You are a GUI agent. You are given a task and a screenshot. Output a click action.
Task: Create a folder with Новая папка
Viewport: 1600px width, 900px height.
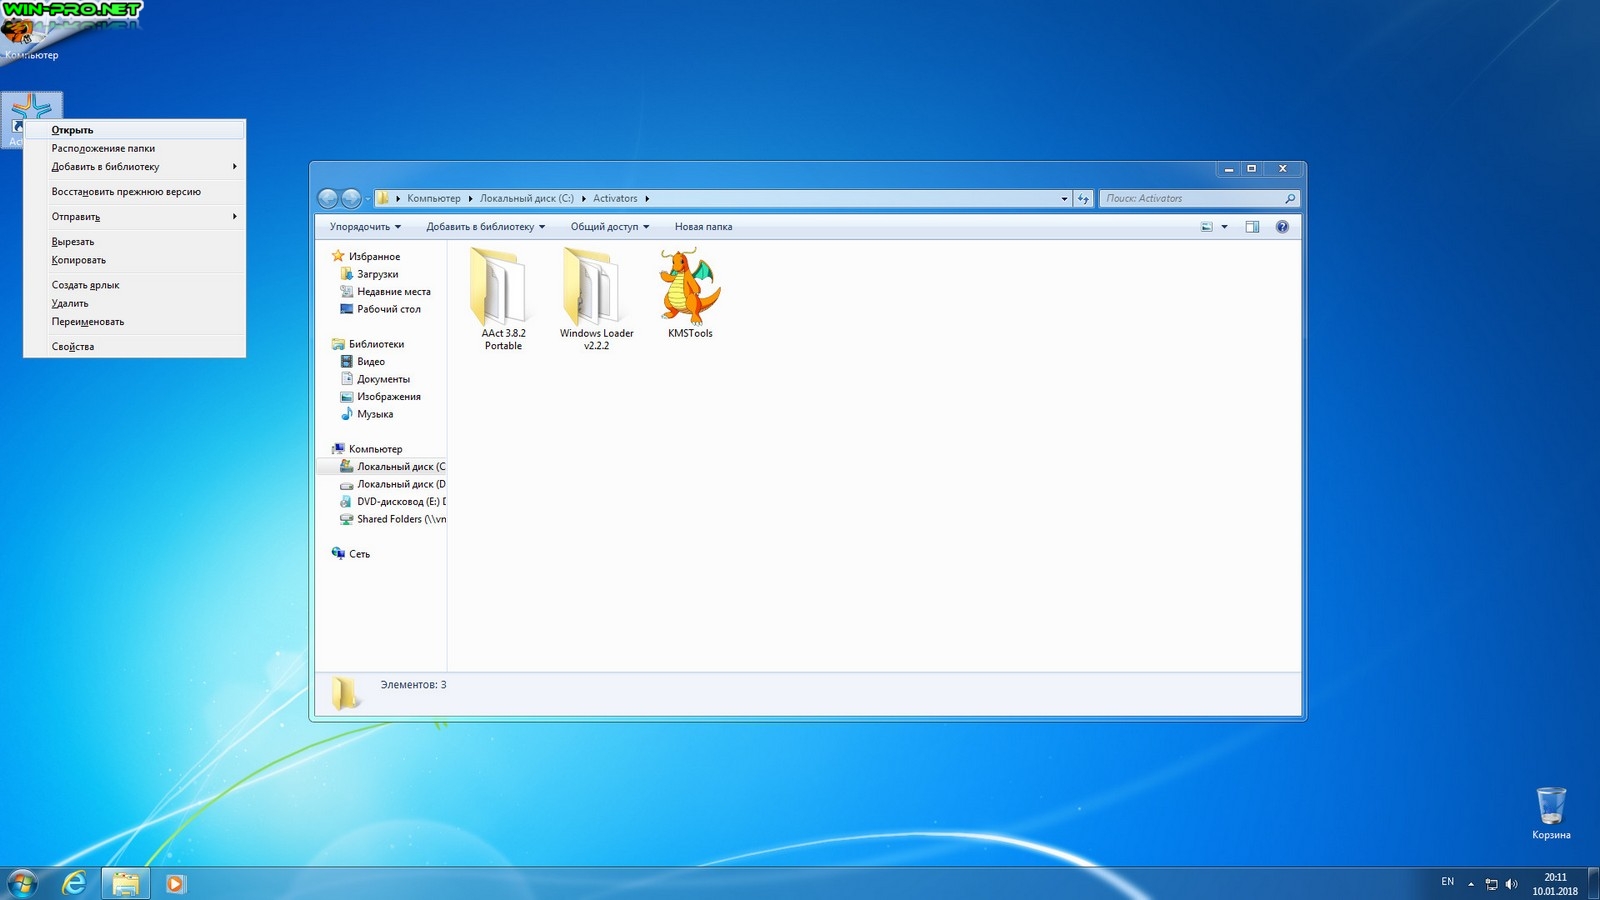(703, 227)
